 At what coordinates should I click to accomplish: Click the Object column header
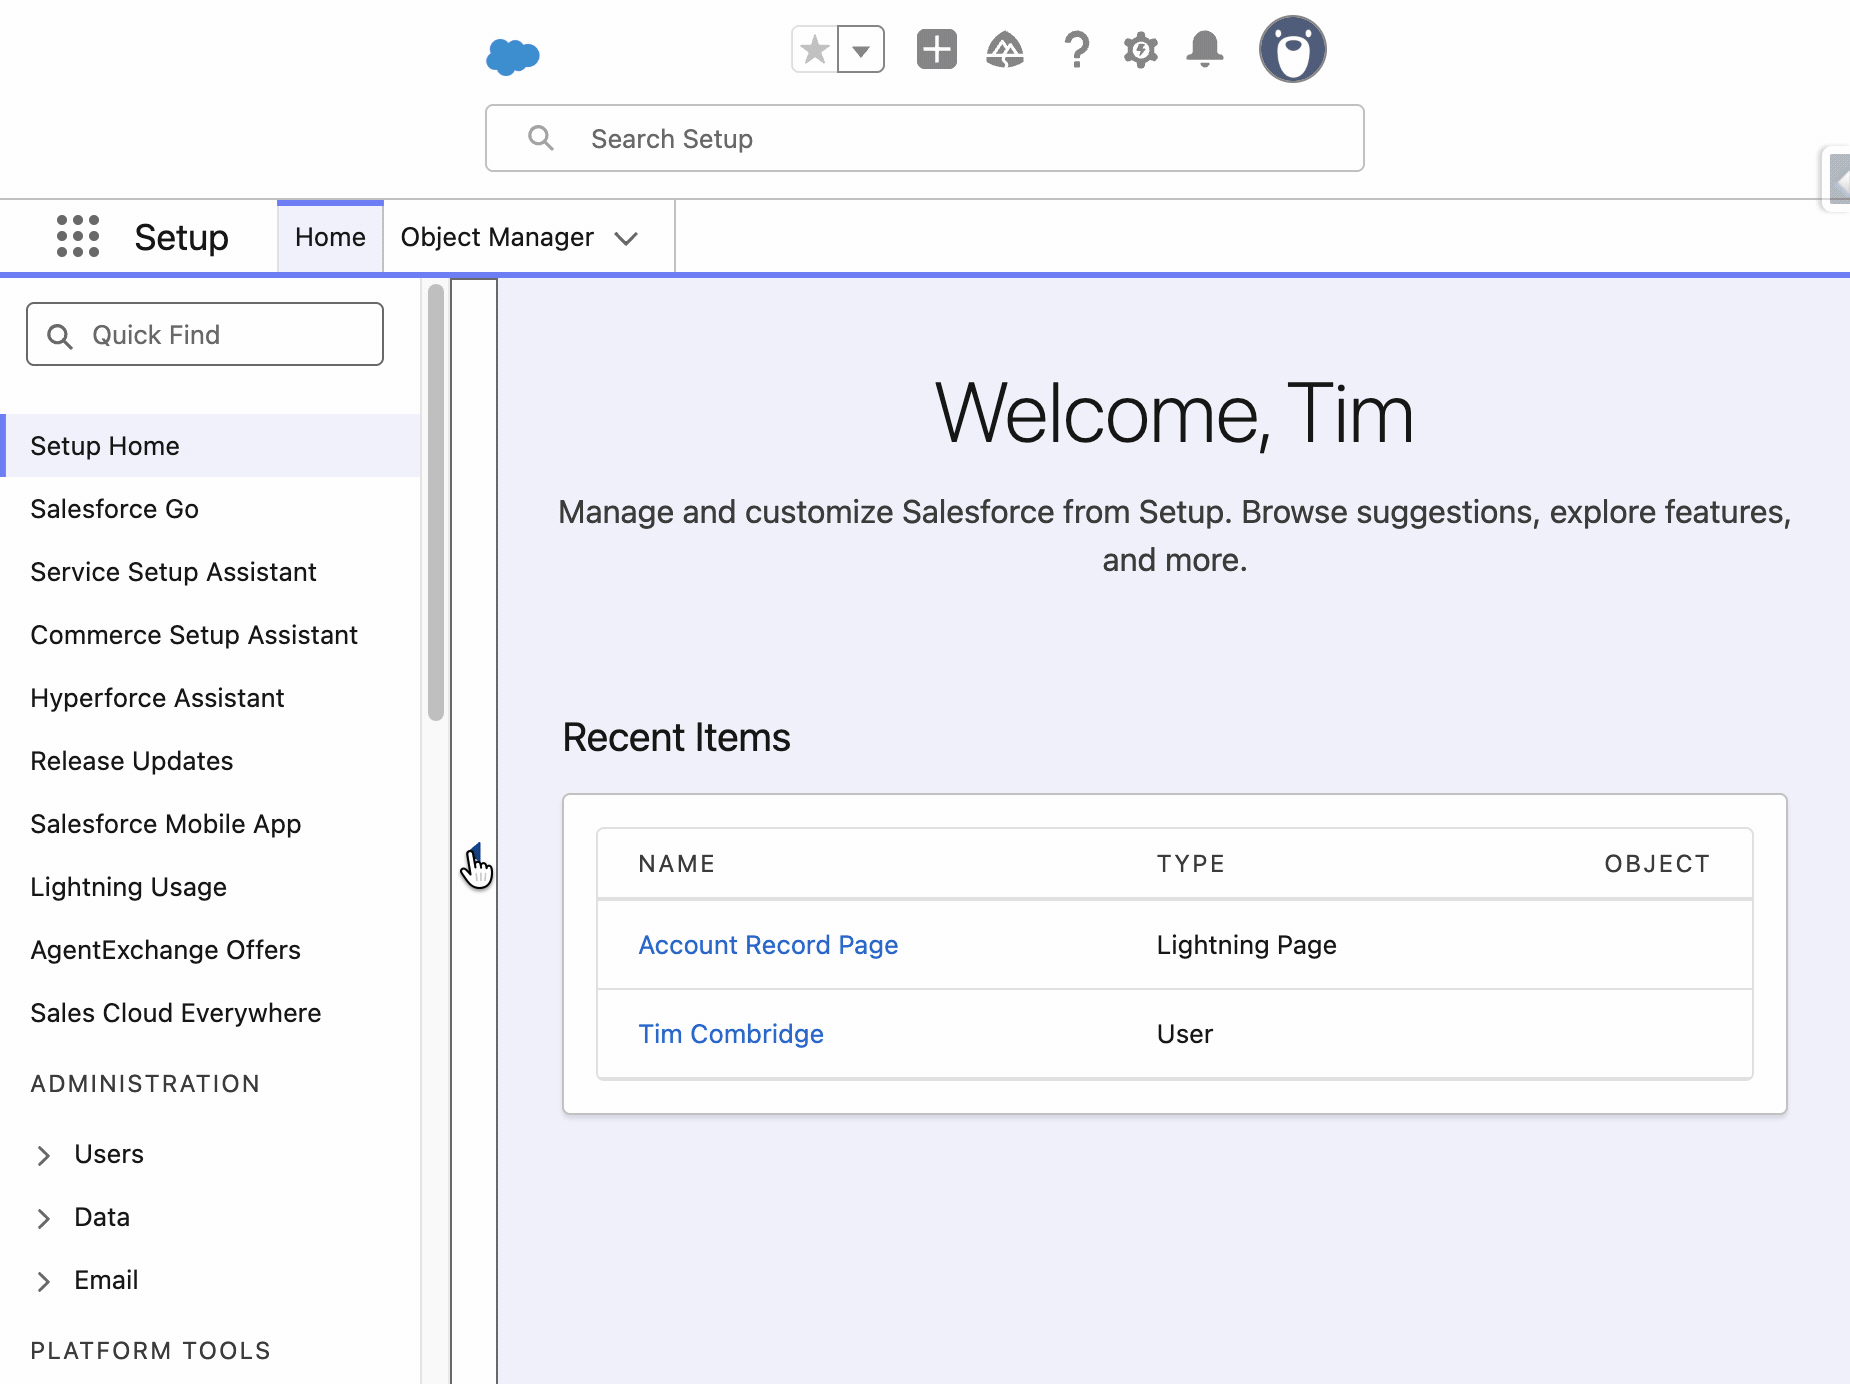[x=1657, y=864]
